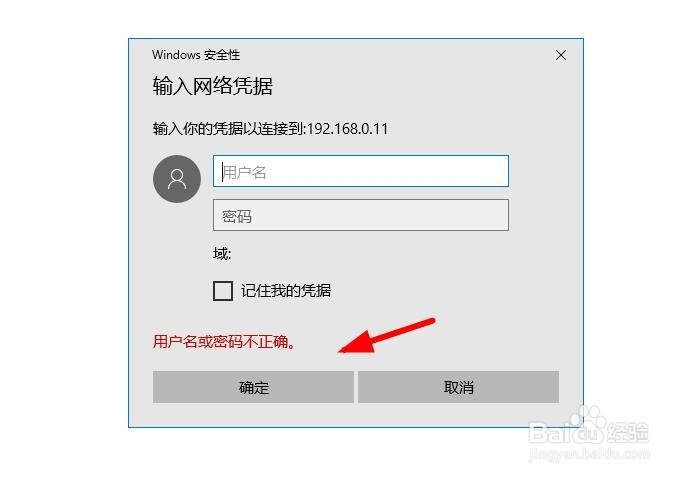The width and height of the screenshot is (690, 478).
Task: Click the 输入网络凭据 heading
Action: click(x=213, y=86)
